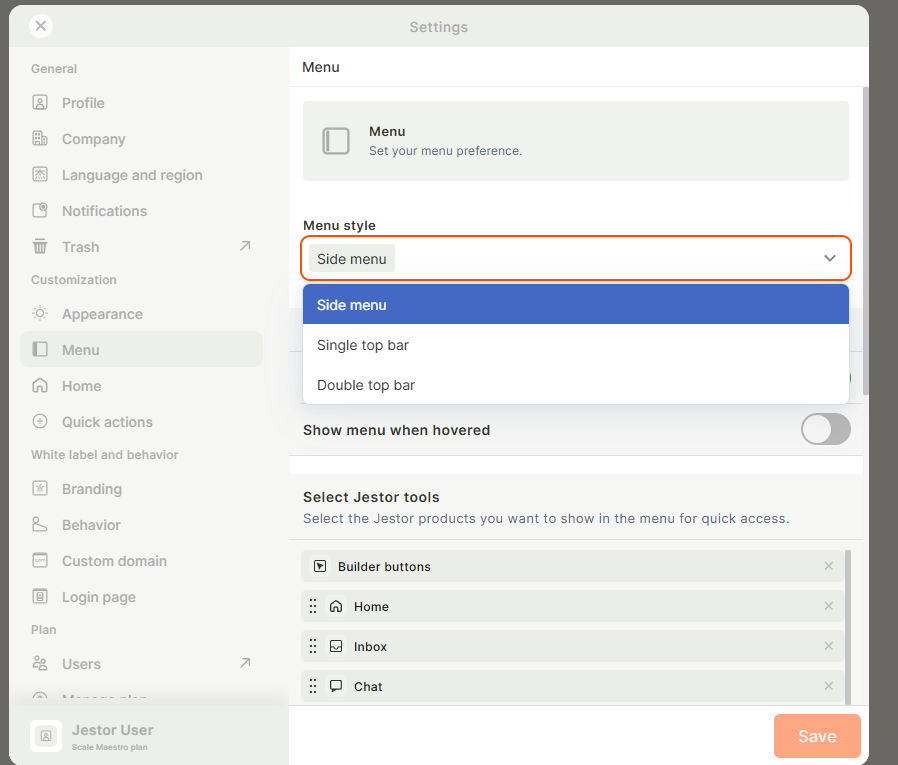This screenshot has width=898, height=765.
Task: Open Custom domain section
Action: [141, 561]
